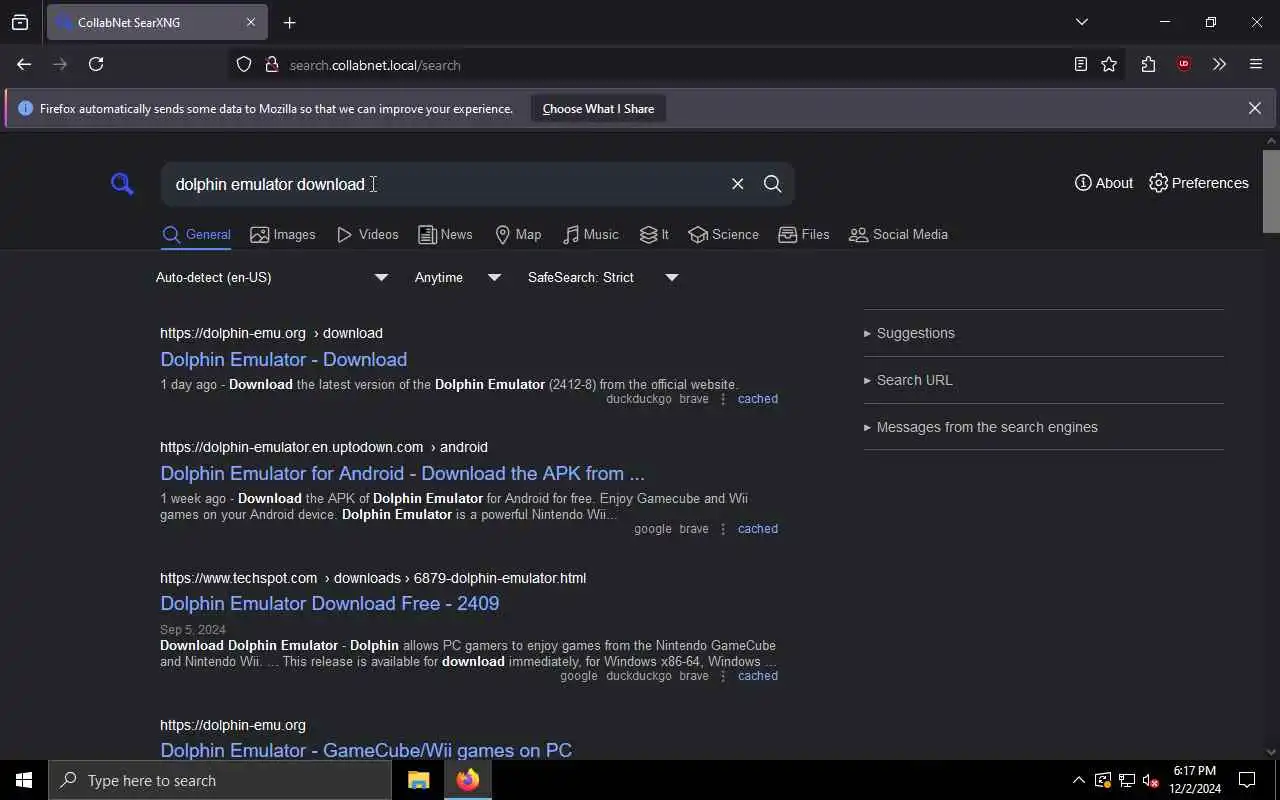The width and height of the screenshot is (1280, 800).
Task: Open the Anytime time range dropdown
Action: coord(458,277)
